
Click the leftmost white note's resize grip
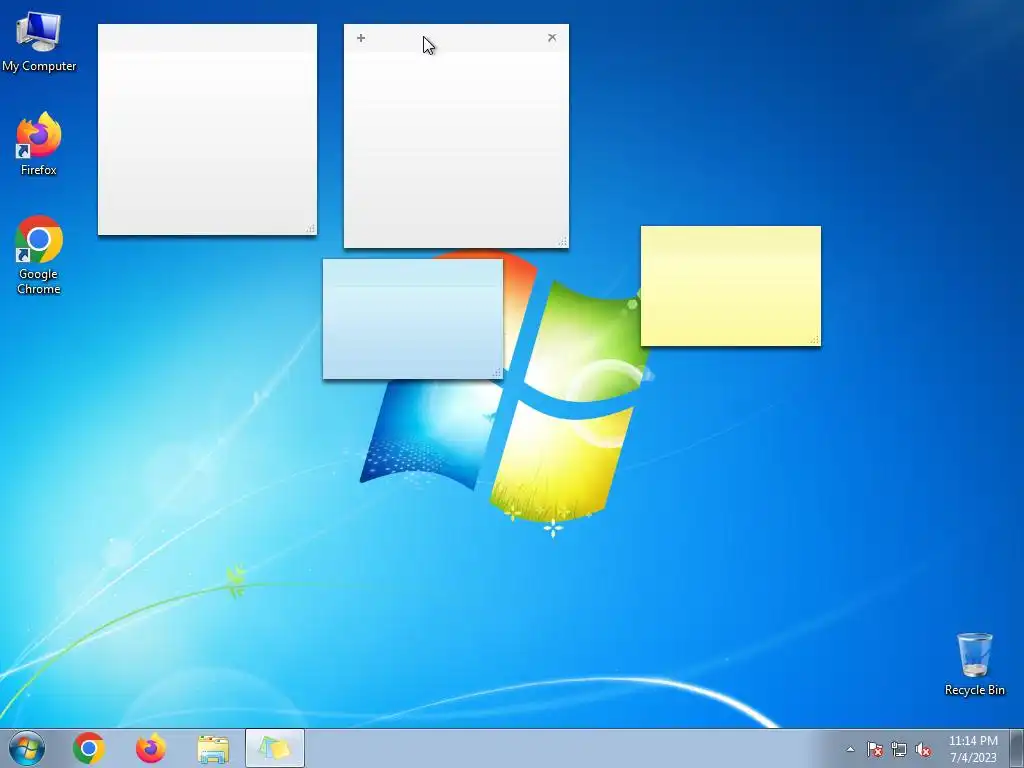pos(310,229)
